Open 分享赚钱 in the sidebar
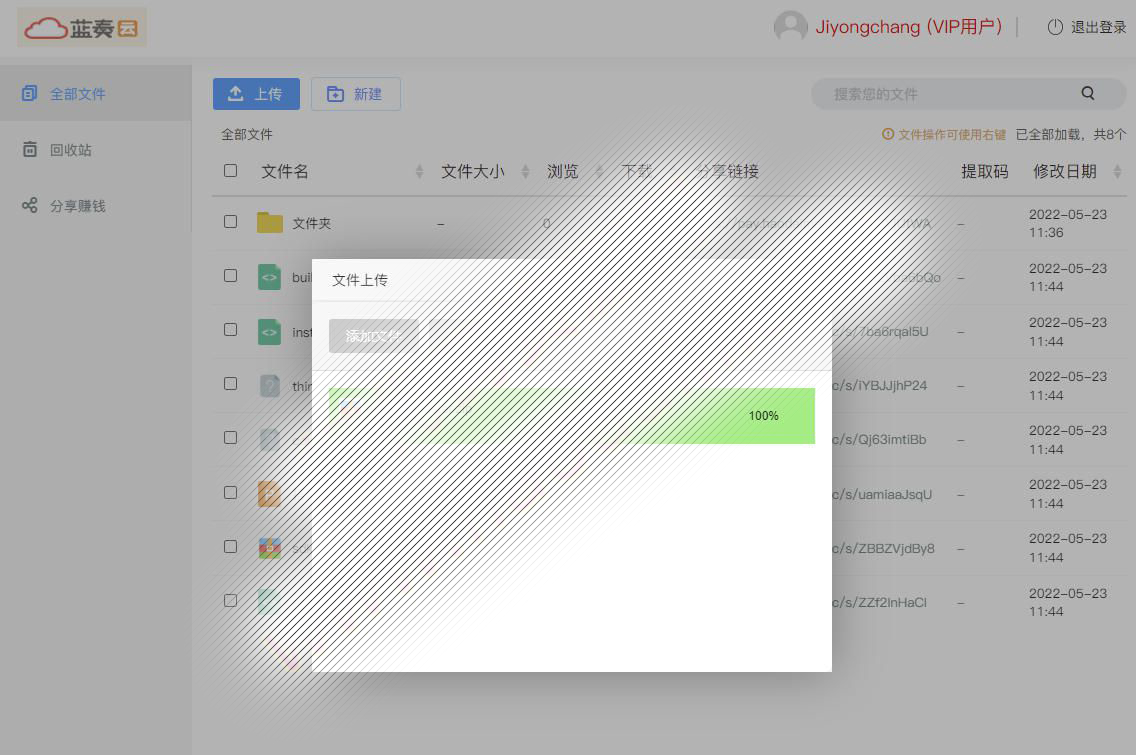This screenshot has height=755, width=1136. point(96,206)
